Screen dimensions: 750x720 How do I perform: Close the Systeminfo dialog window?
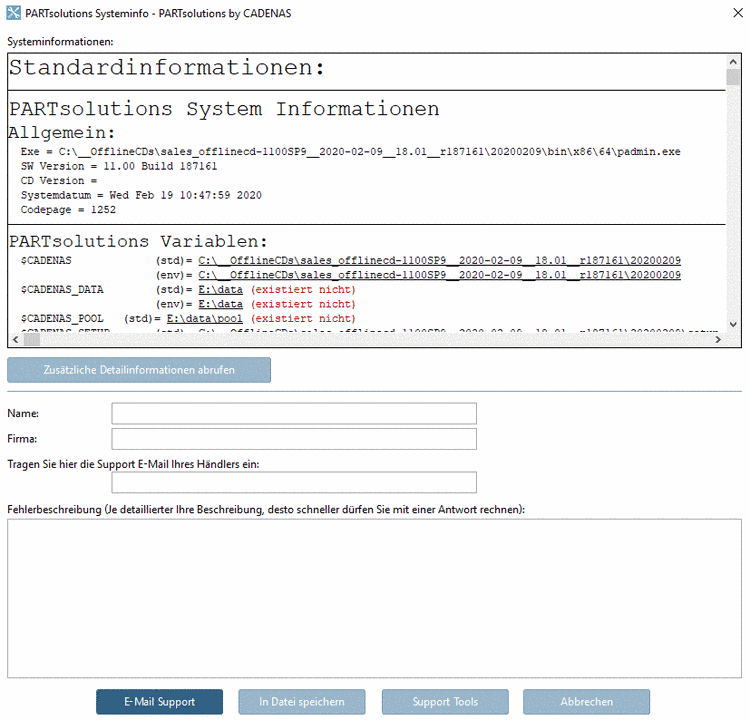click(738, 13)
